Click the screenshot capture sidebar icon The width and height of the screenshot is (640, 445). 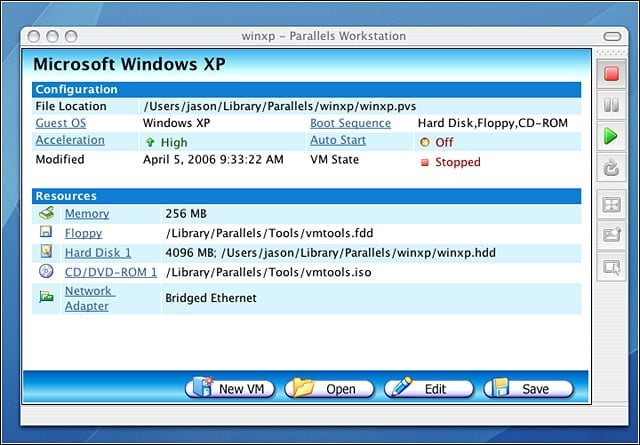point(611,236)
